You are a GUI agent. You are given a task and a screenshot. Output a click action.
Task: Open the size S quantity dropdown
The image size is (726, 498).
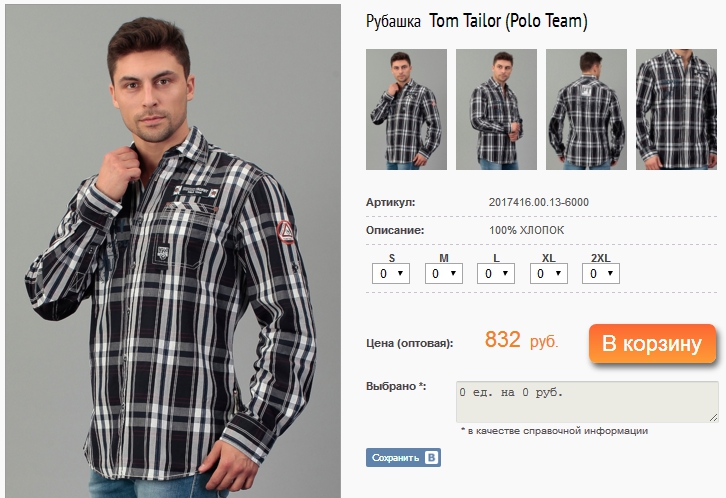tap(391, 273)
